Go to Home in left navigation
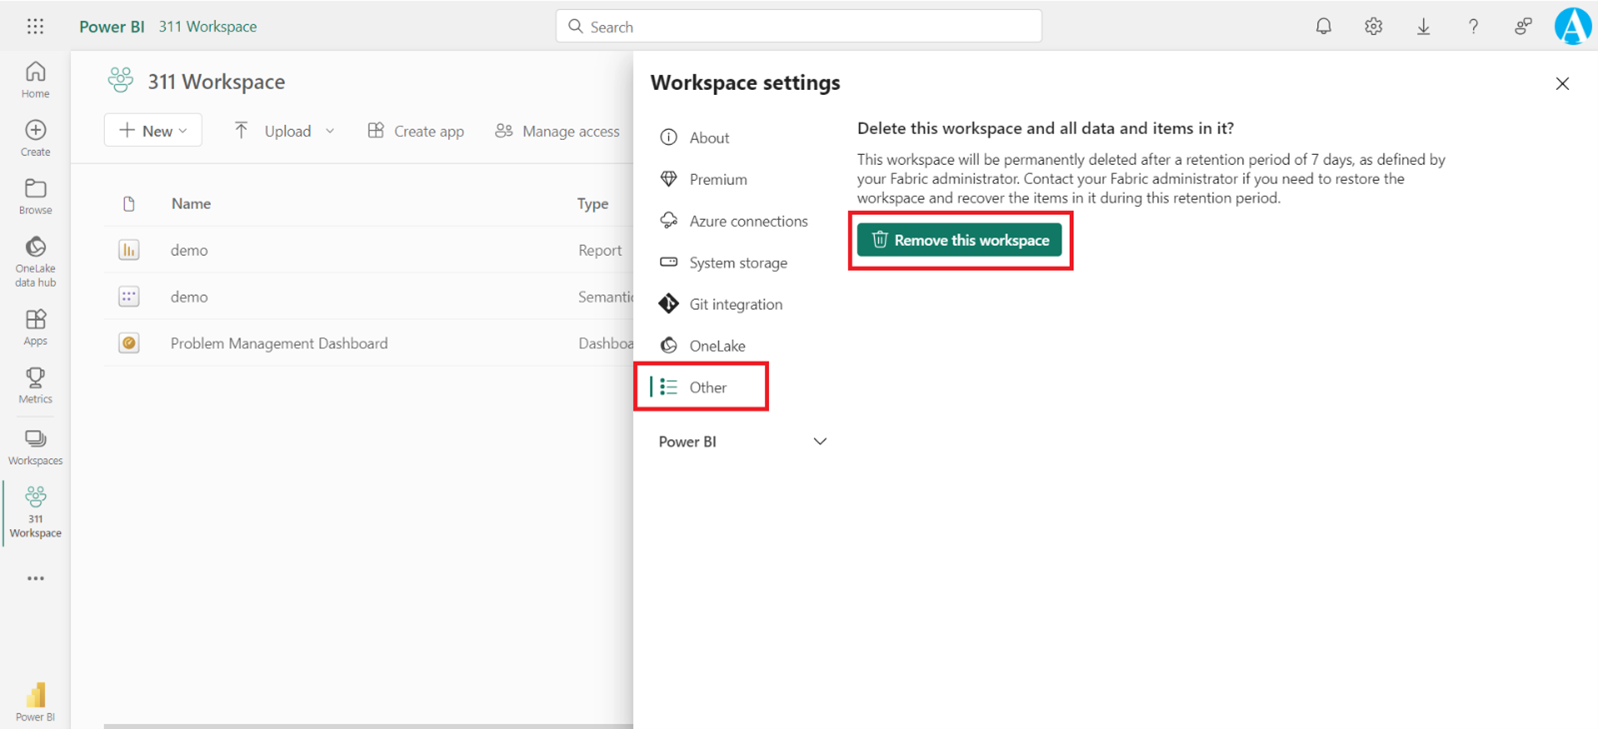This screenshot has width=1598, height=729. [35, 79]
